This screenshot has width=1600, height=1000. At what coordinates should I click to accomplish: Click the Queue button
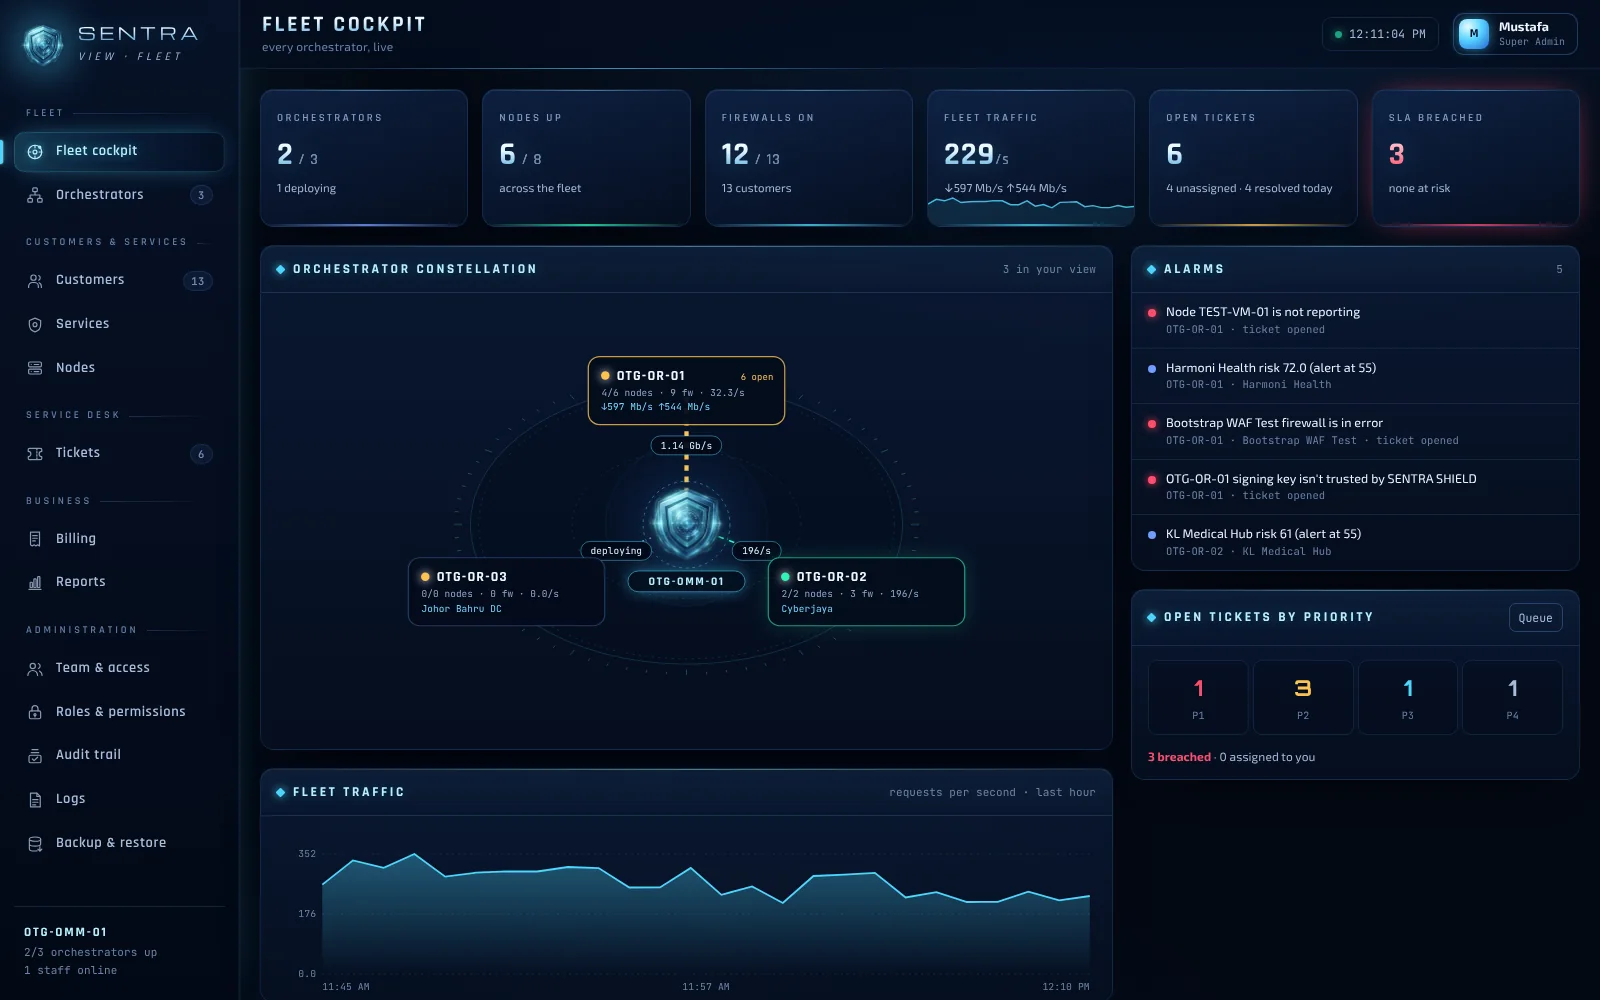point(1535,618)
